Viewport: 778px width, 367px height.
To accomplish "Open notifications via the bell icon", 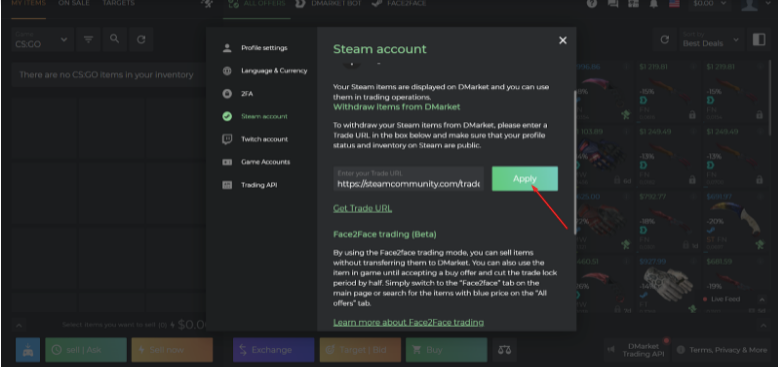I will coord(654,3).
